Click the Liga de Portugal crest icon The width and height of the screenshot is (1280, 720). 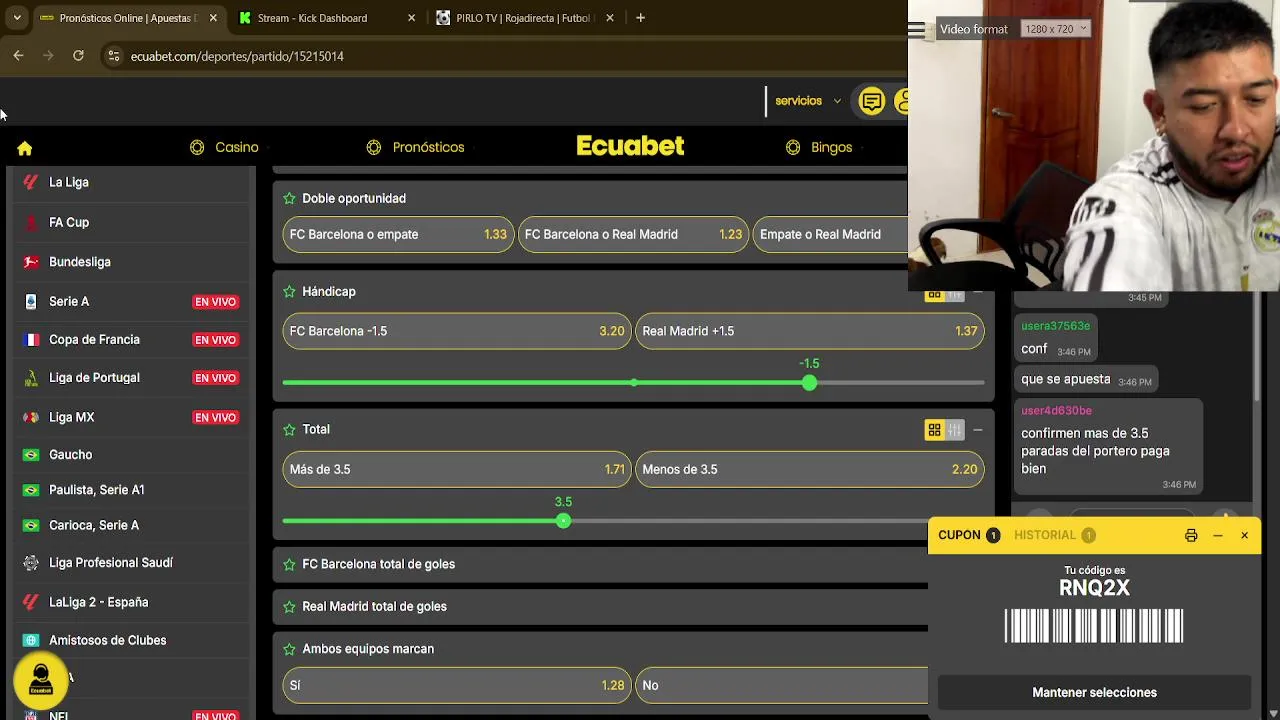(31, 378)
